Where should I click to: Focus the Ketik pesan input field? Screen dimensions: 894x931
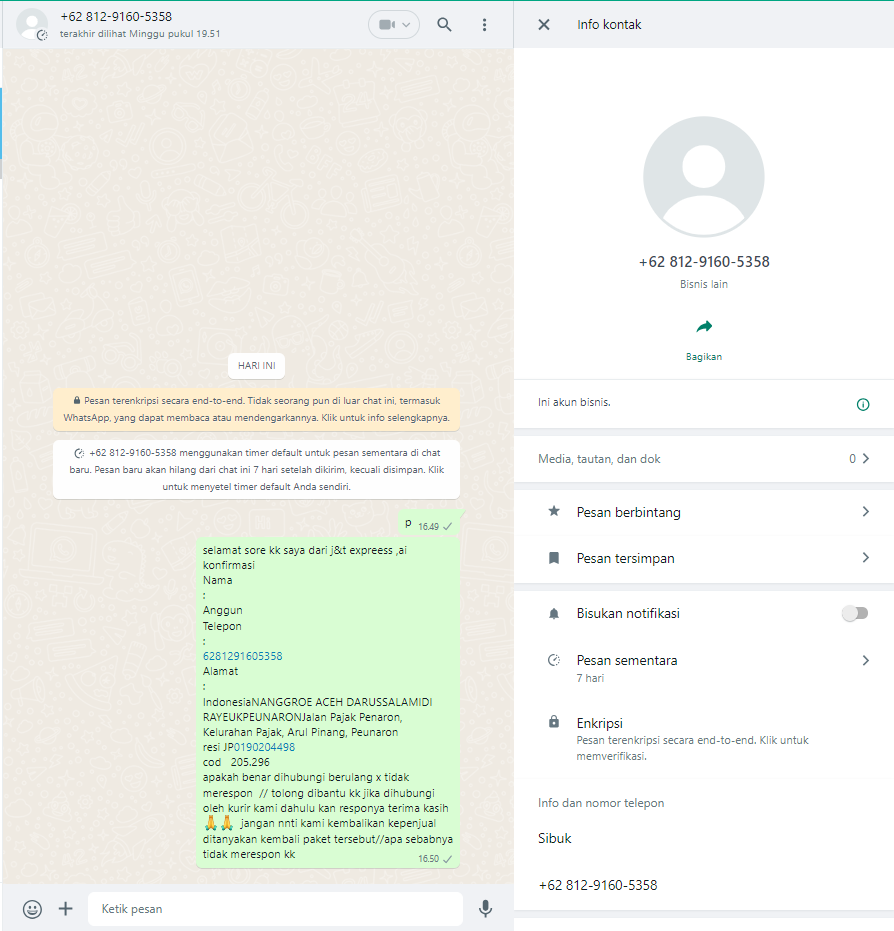pos(275,909)
